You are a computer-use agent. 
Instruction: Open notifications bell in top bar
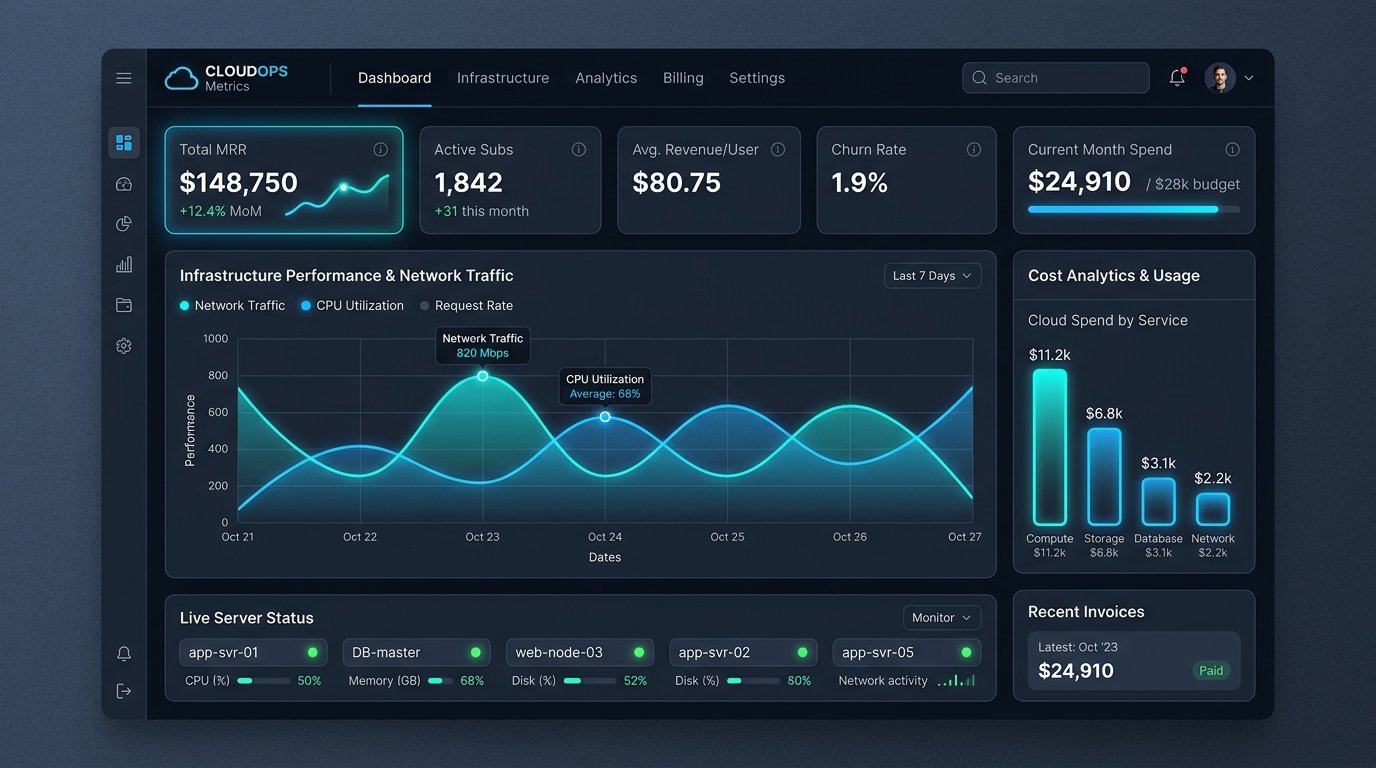click(x=1178, y=77)
